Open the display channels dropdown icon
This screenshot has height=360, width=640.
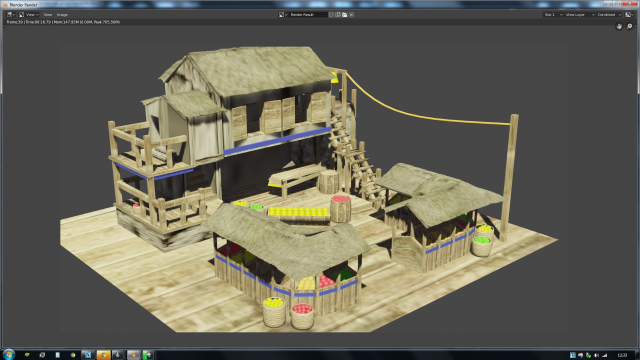click(629, 15)
